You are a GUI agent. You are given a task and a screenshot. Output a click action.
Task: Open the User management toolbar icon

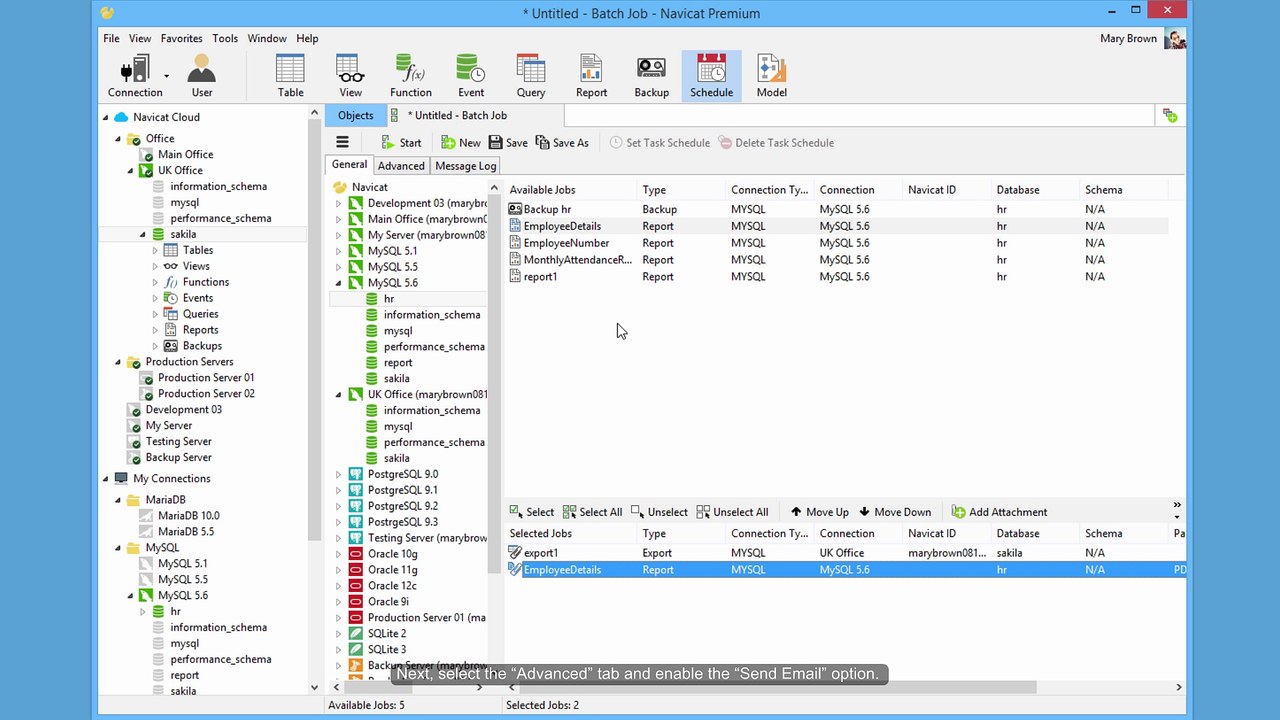point(202,76)
